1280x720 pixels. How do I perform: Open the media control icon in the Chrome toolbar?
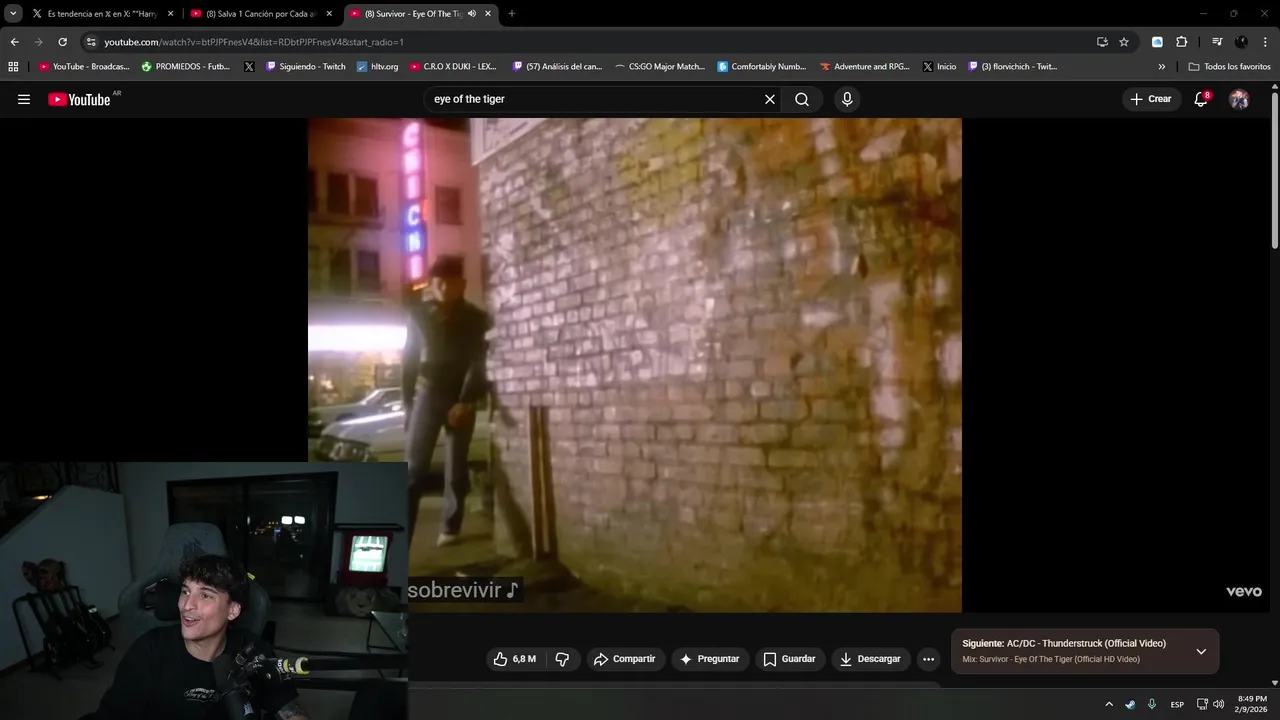click(1217, 42)
